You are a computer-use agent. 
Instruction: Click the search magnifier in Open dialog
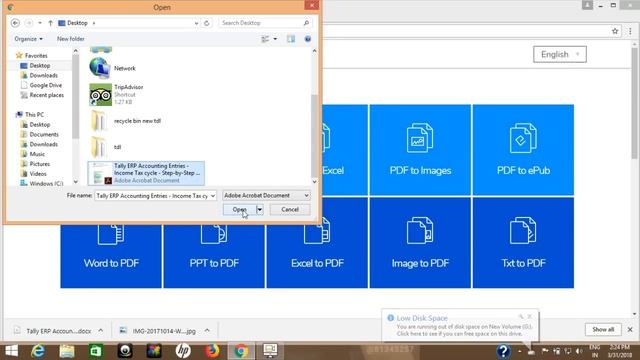306,23
